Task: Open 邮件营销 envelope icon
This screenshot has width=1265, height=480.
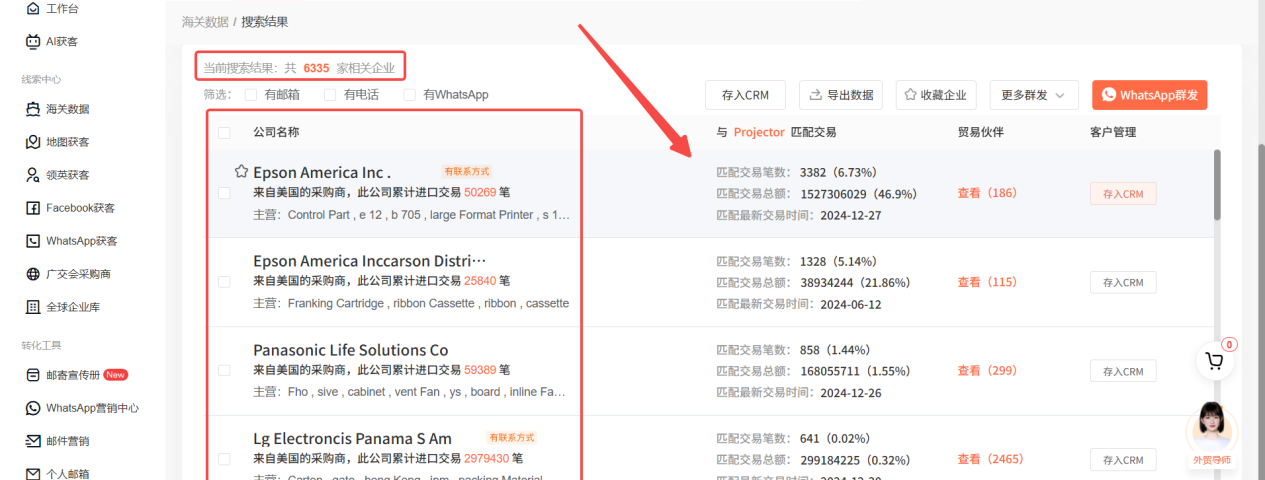Action: 33,441
